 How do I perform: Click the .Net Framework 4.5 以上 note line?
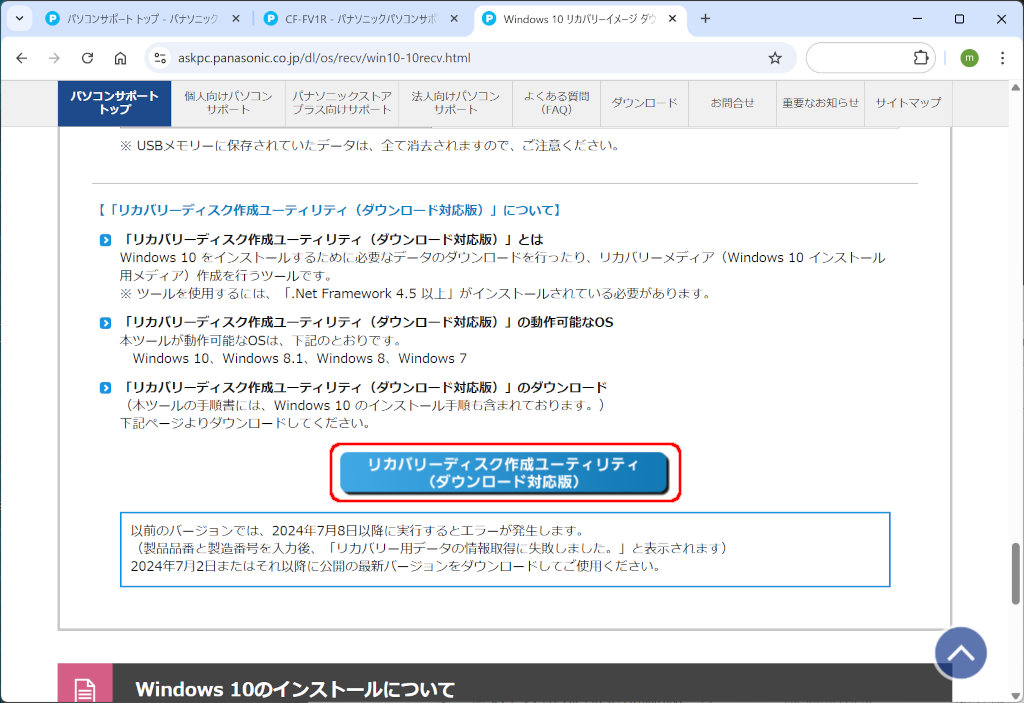pyautogui.click(x=416, y=294)
